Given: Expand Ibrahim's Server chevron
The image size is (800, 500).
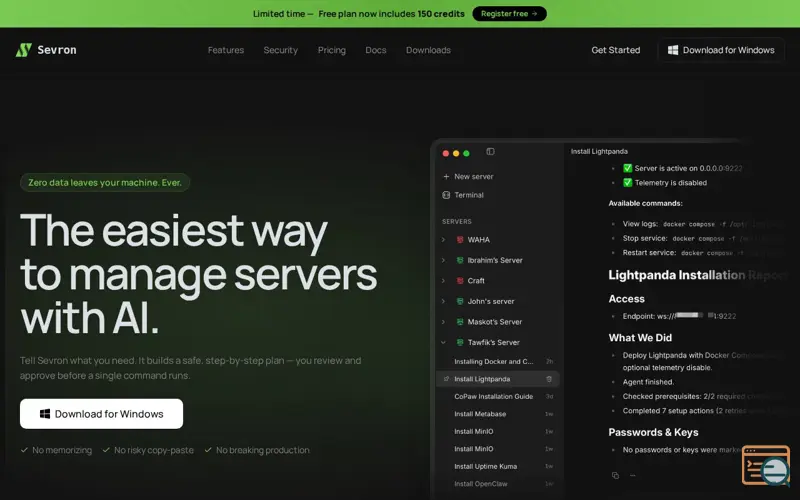Looking at the screenshot, I should click(x=443, y=260).
